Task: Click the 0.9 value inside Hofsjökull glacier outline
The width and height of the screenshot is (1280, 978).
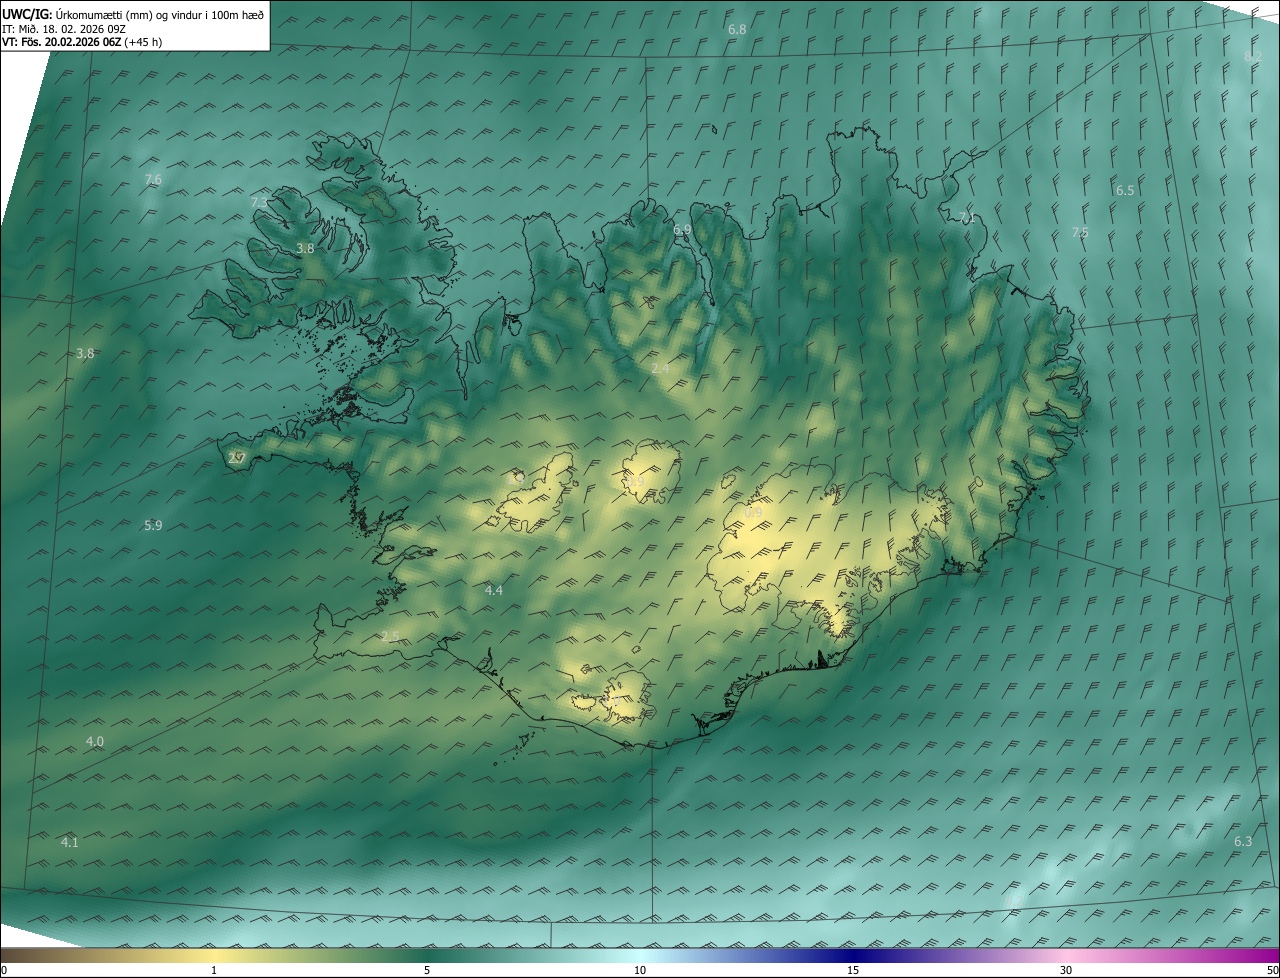Action: [637, 482]
